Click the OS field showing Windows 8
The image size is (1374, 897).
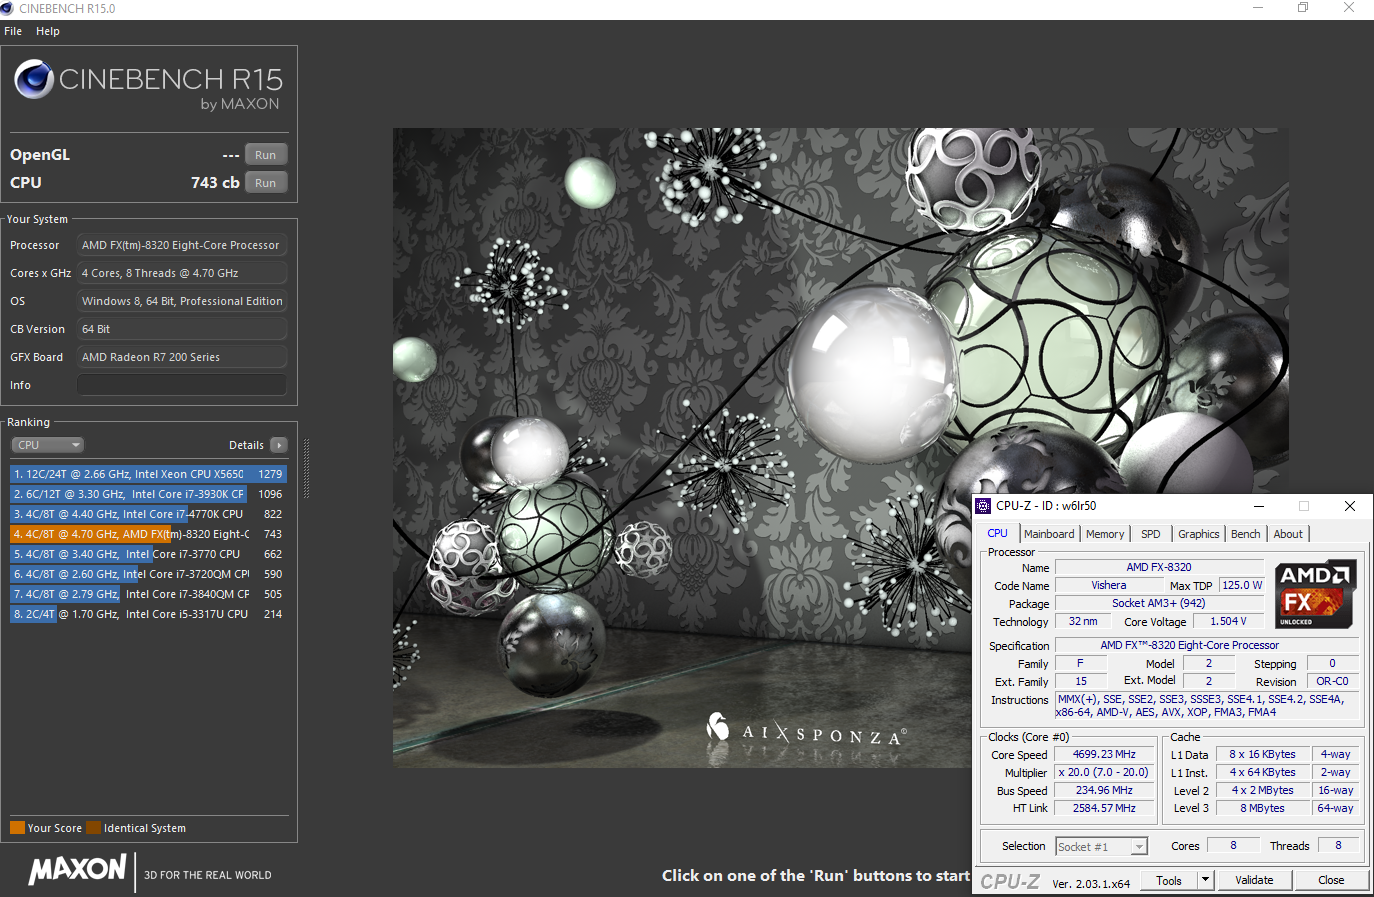click(x=182, y=301)
